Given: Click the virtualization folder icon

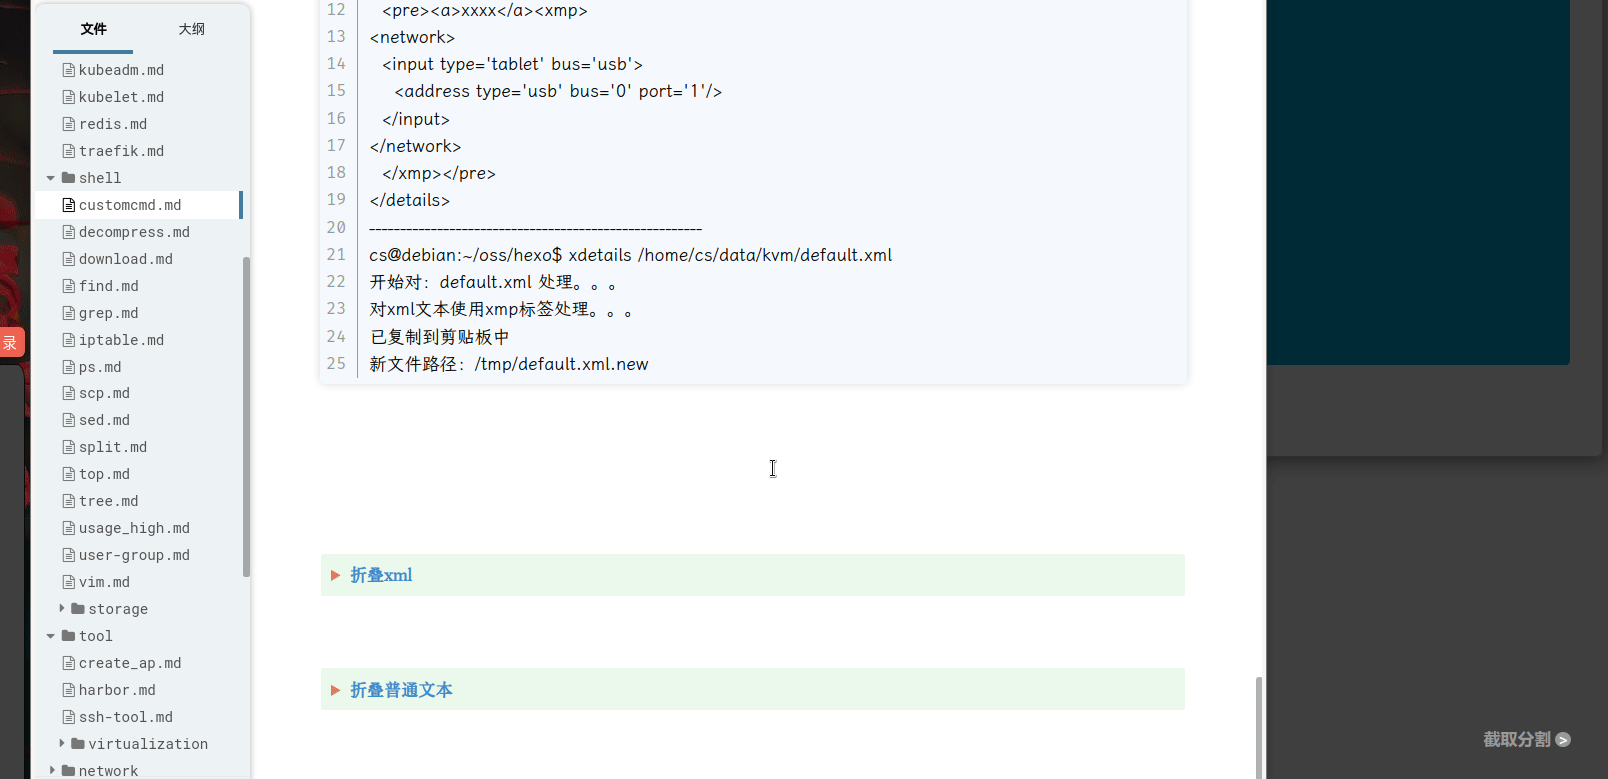Looking at the screenshot, I should coord(78,744).
